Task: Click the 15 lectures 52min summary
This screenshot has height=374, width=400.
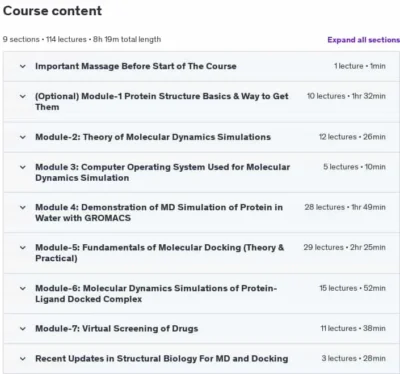Action: point(352,288)
